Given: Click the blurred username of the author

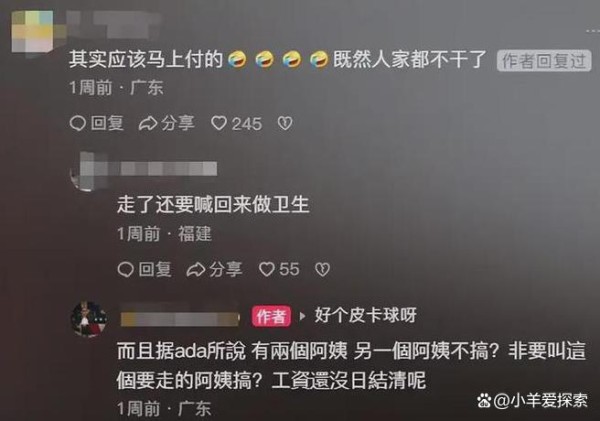Looking at the screenshot, I should [x=180, y=319].
